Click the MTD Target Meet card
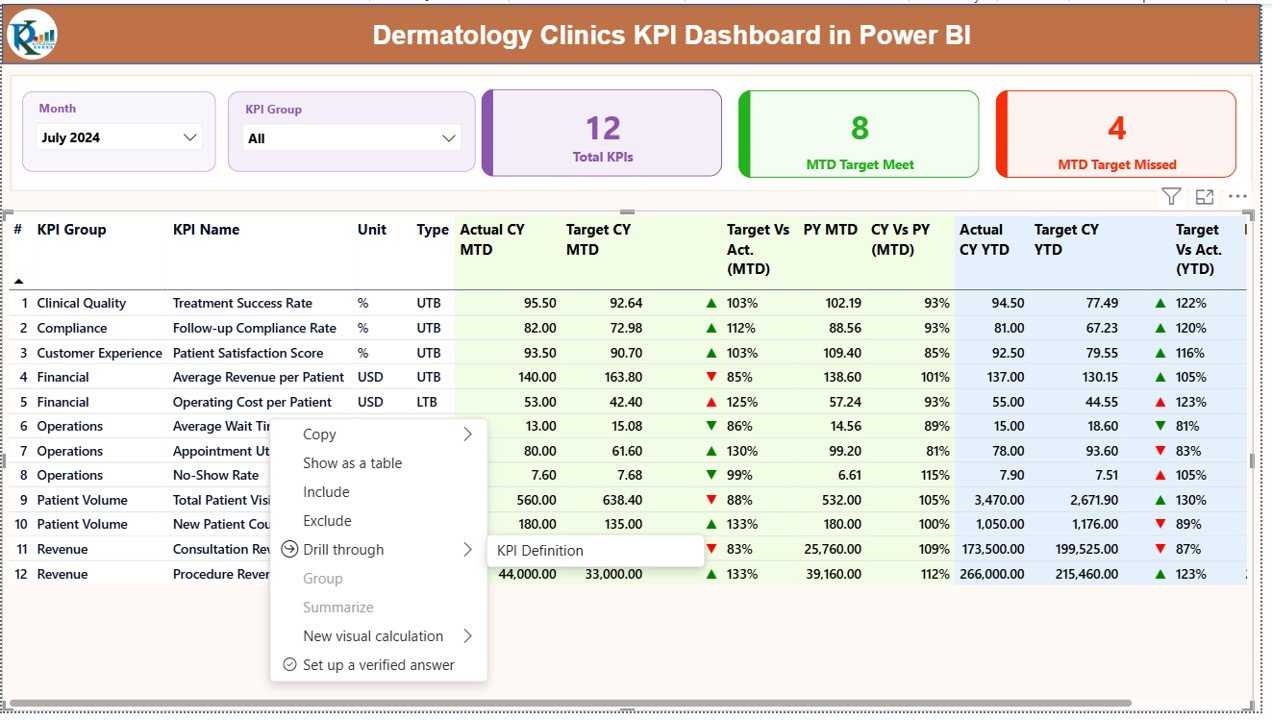 pyautogui.click(x=859, y=134)
